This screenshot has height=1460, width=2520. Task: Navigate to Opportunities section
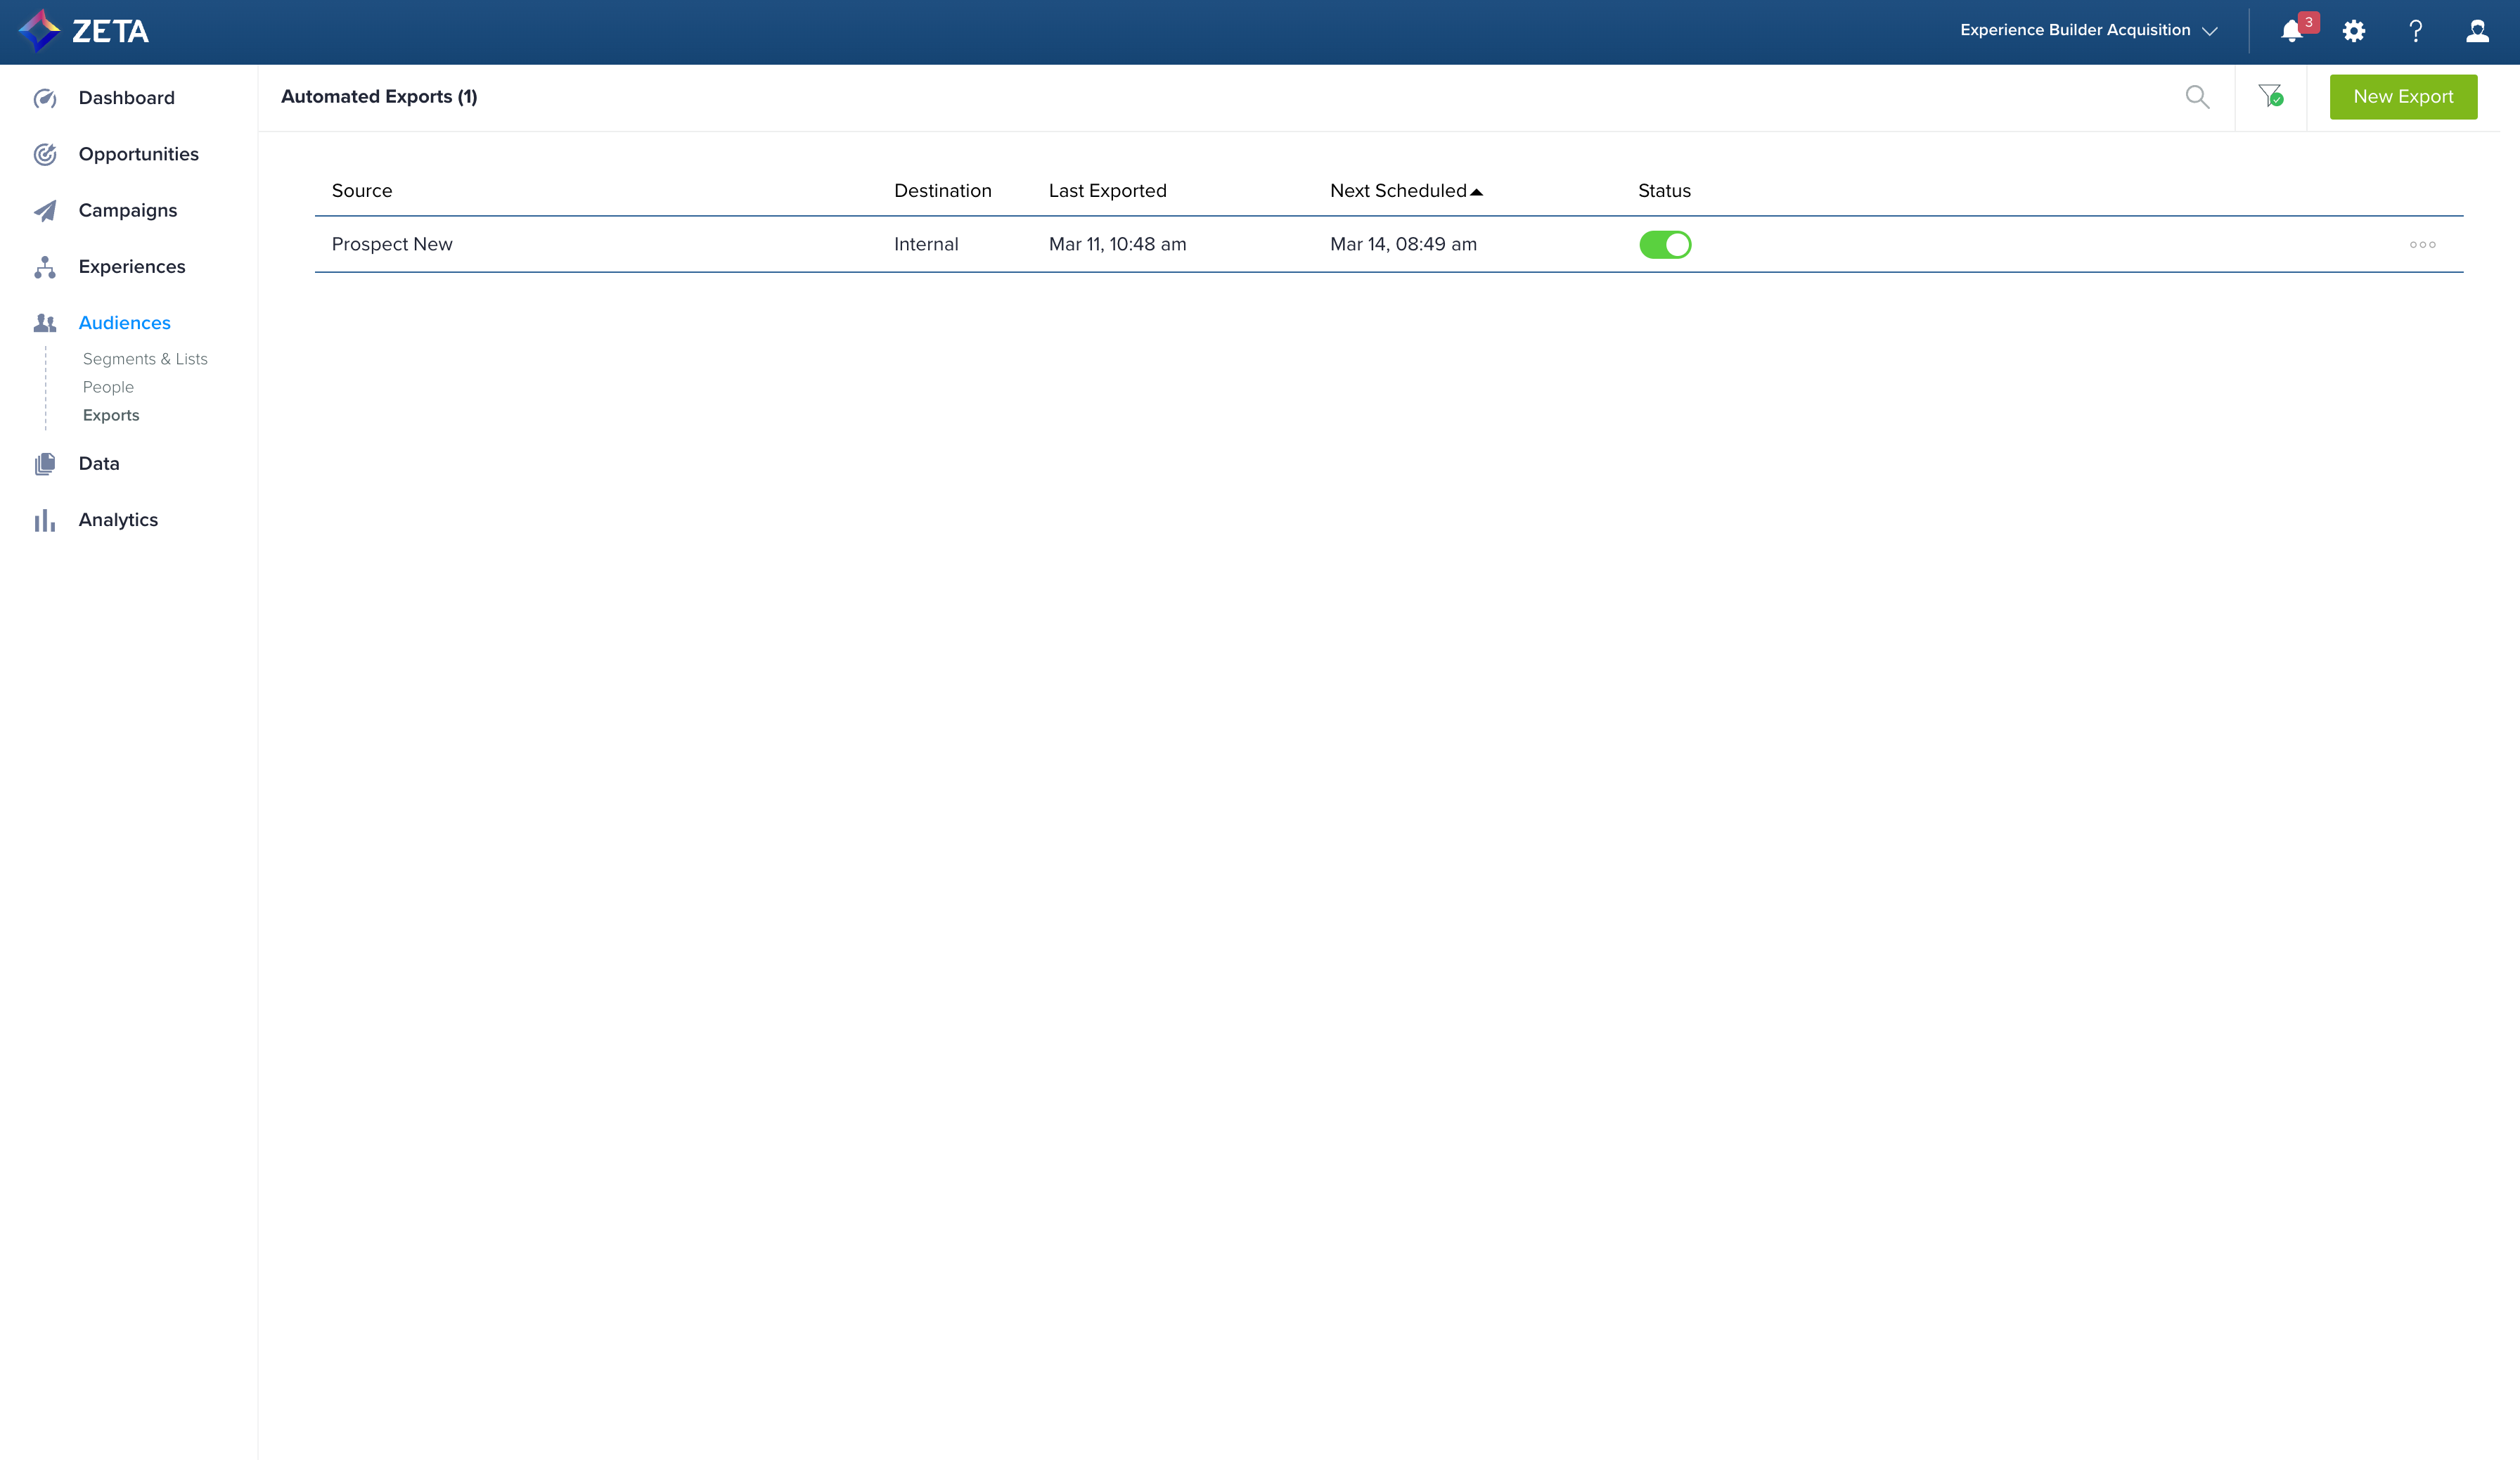[138, 154]
